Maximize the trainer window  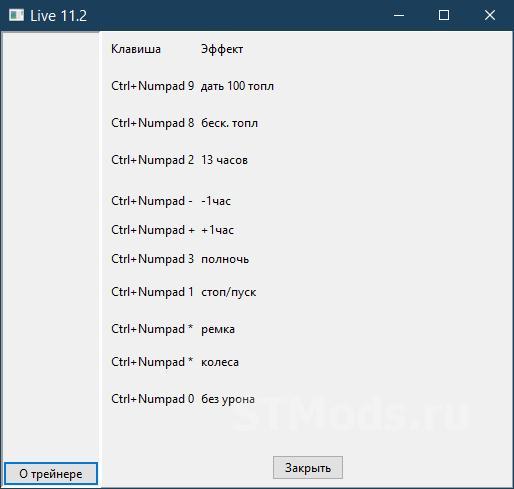(x=444, y=15)
